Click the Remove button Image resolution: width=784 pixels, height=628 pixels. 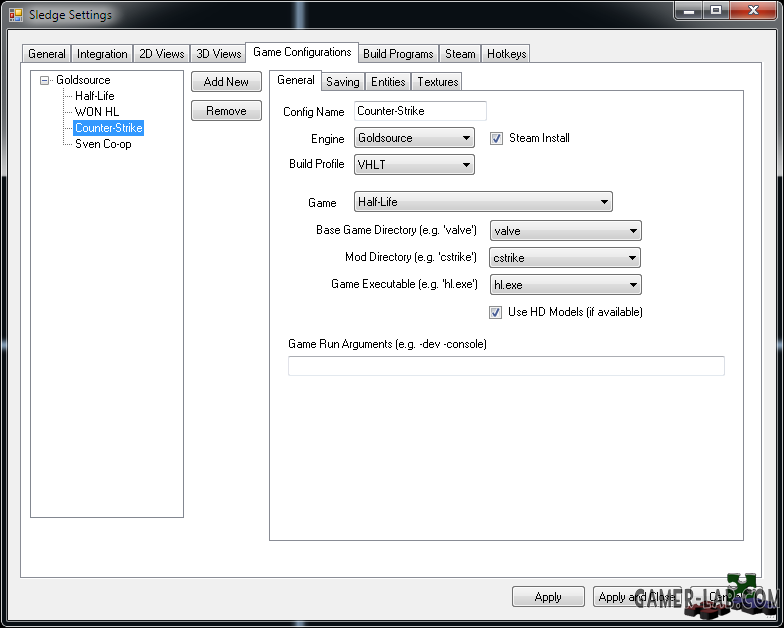226,110
